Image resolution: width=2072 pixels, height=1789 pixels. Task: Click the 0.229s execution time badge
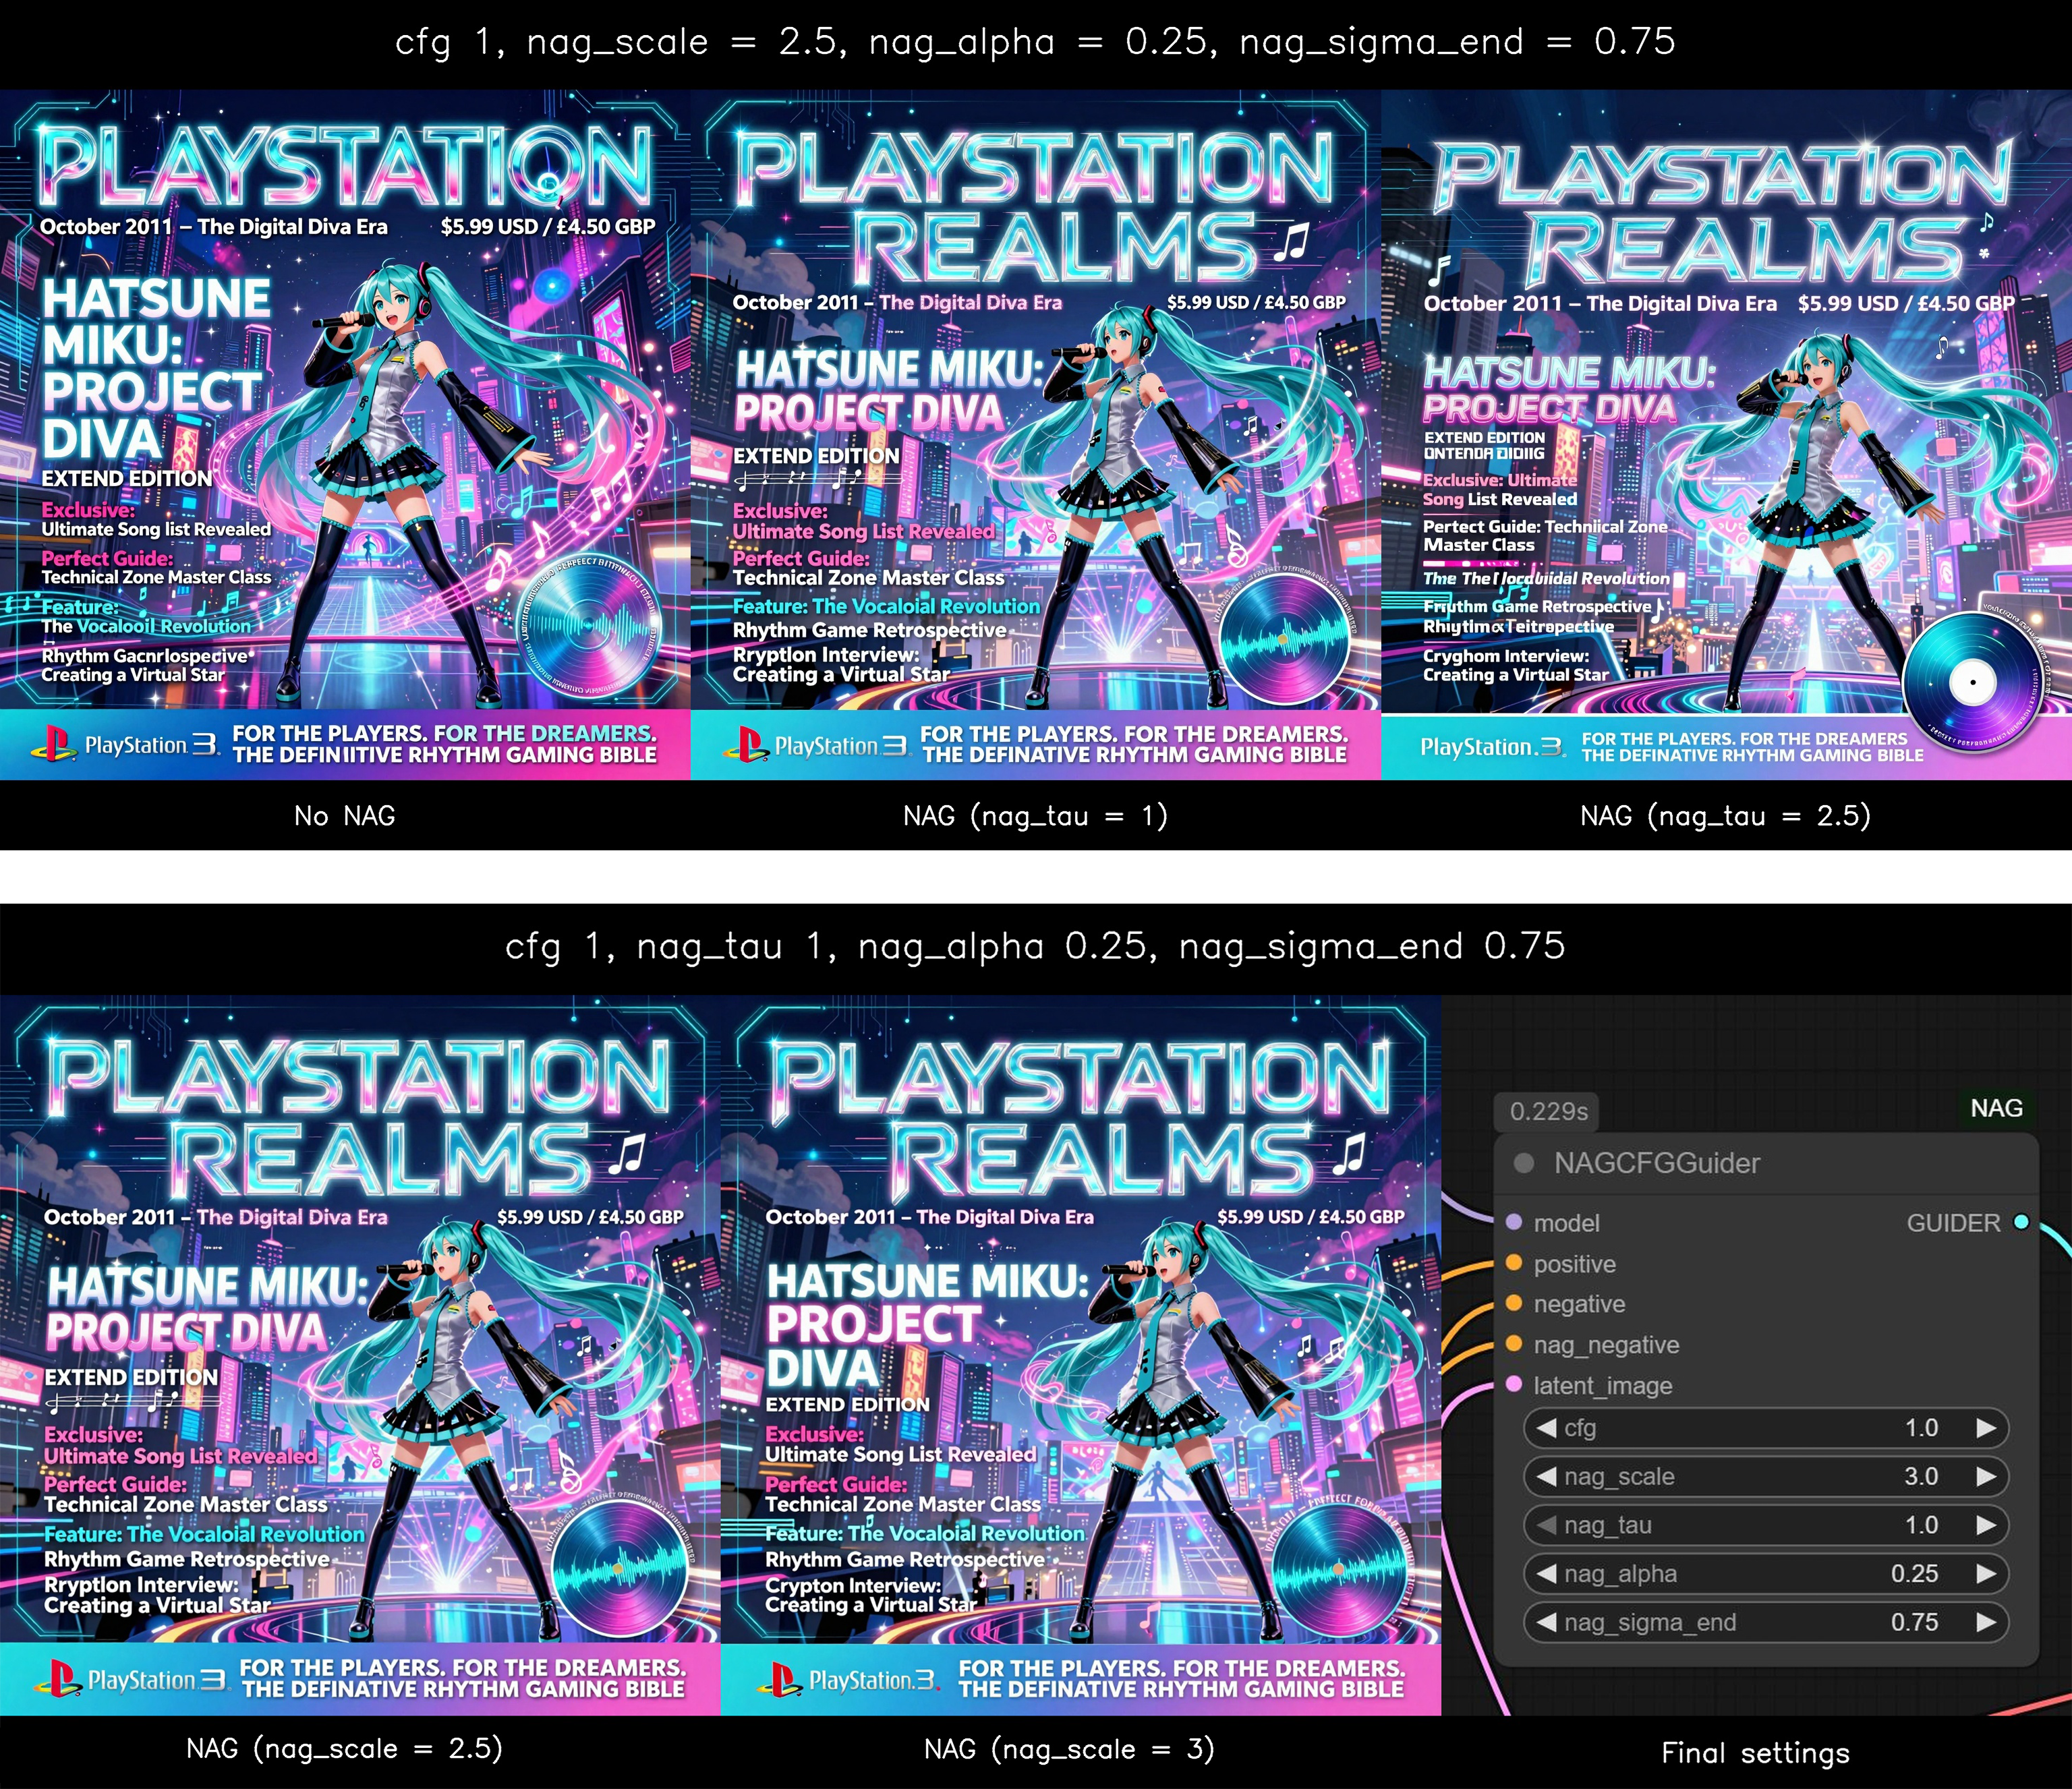tap(1548, 1111)
